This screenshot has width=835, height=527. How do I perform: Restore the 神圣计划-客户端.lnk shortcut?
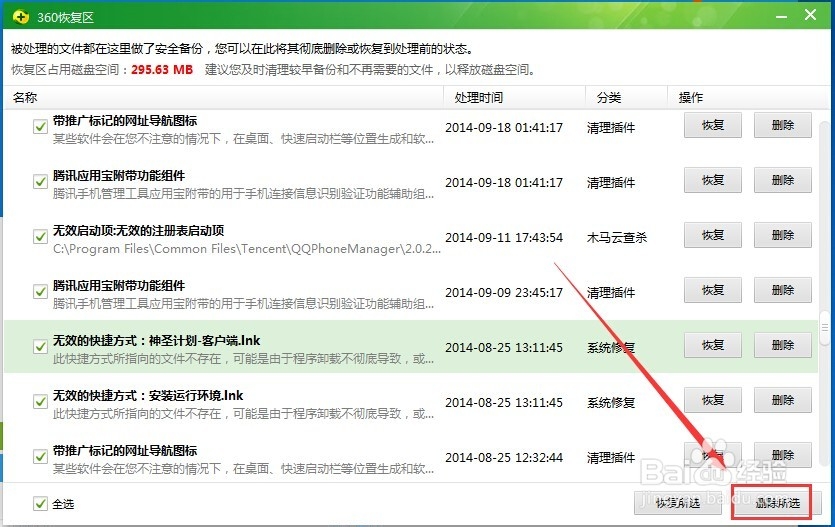713,345
